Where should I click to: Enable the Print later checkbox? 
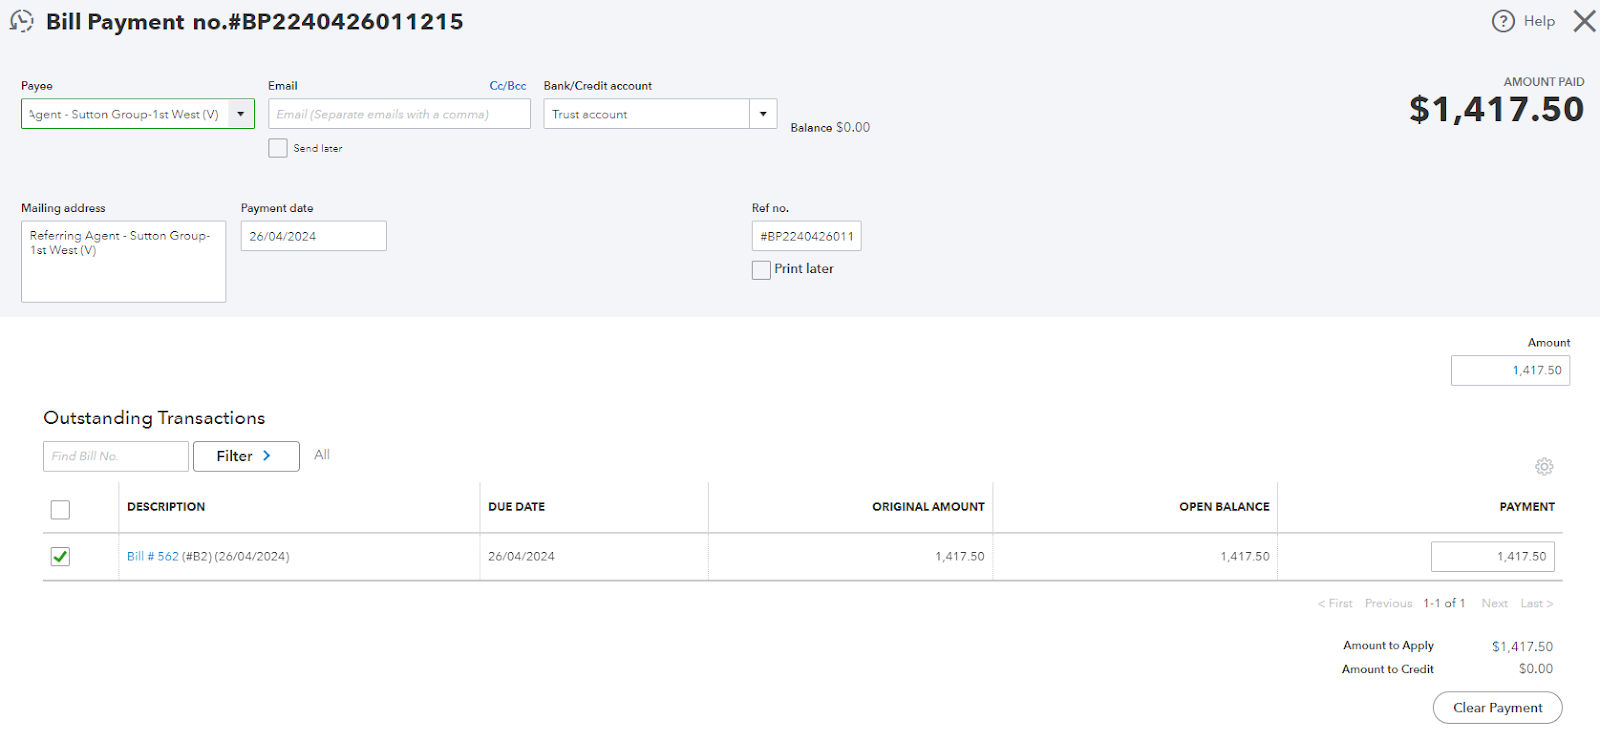coord(761,270)
